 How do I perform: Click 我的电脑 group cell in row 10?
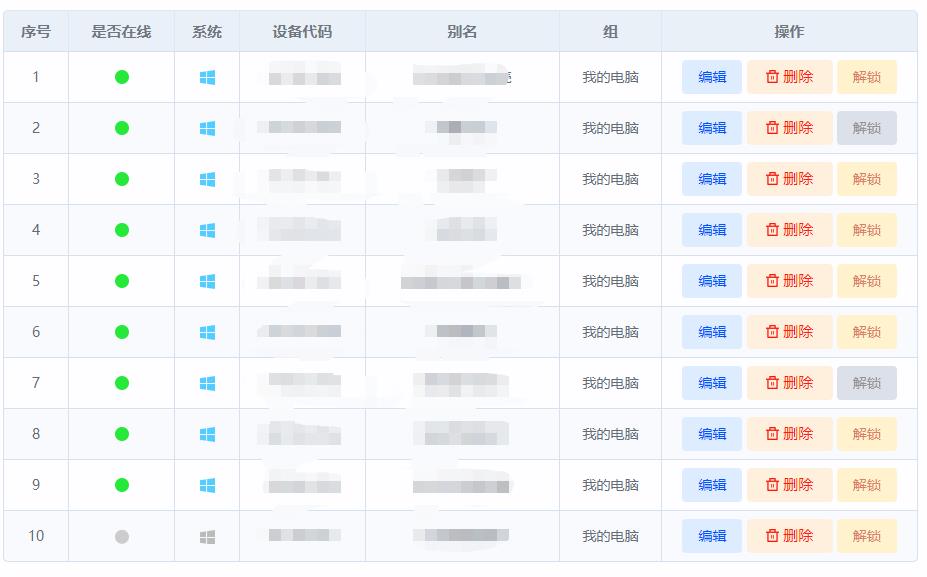610,536
